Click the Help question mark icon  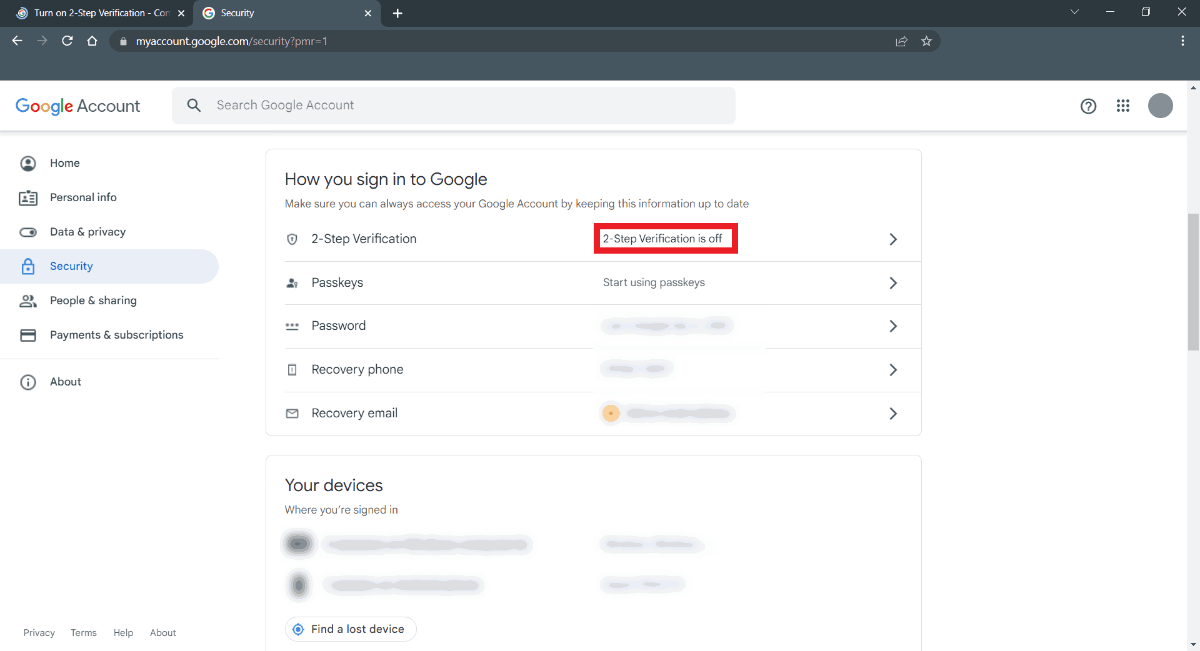1088,105
